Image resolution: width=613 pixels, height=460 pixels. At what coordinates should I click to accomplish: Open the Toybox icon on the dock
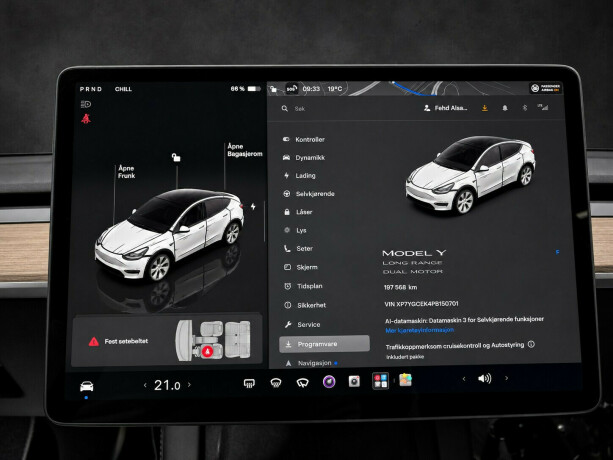point(405,379)
